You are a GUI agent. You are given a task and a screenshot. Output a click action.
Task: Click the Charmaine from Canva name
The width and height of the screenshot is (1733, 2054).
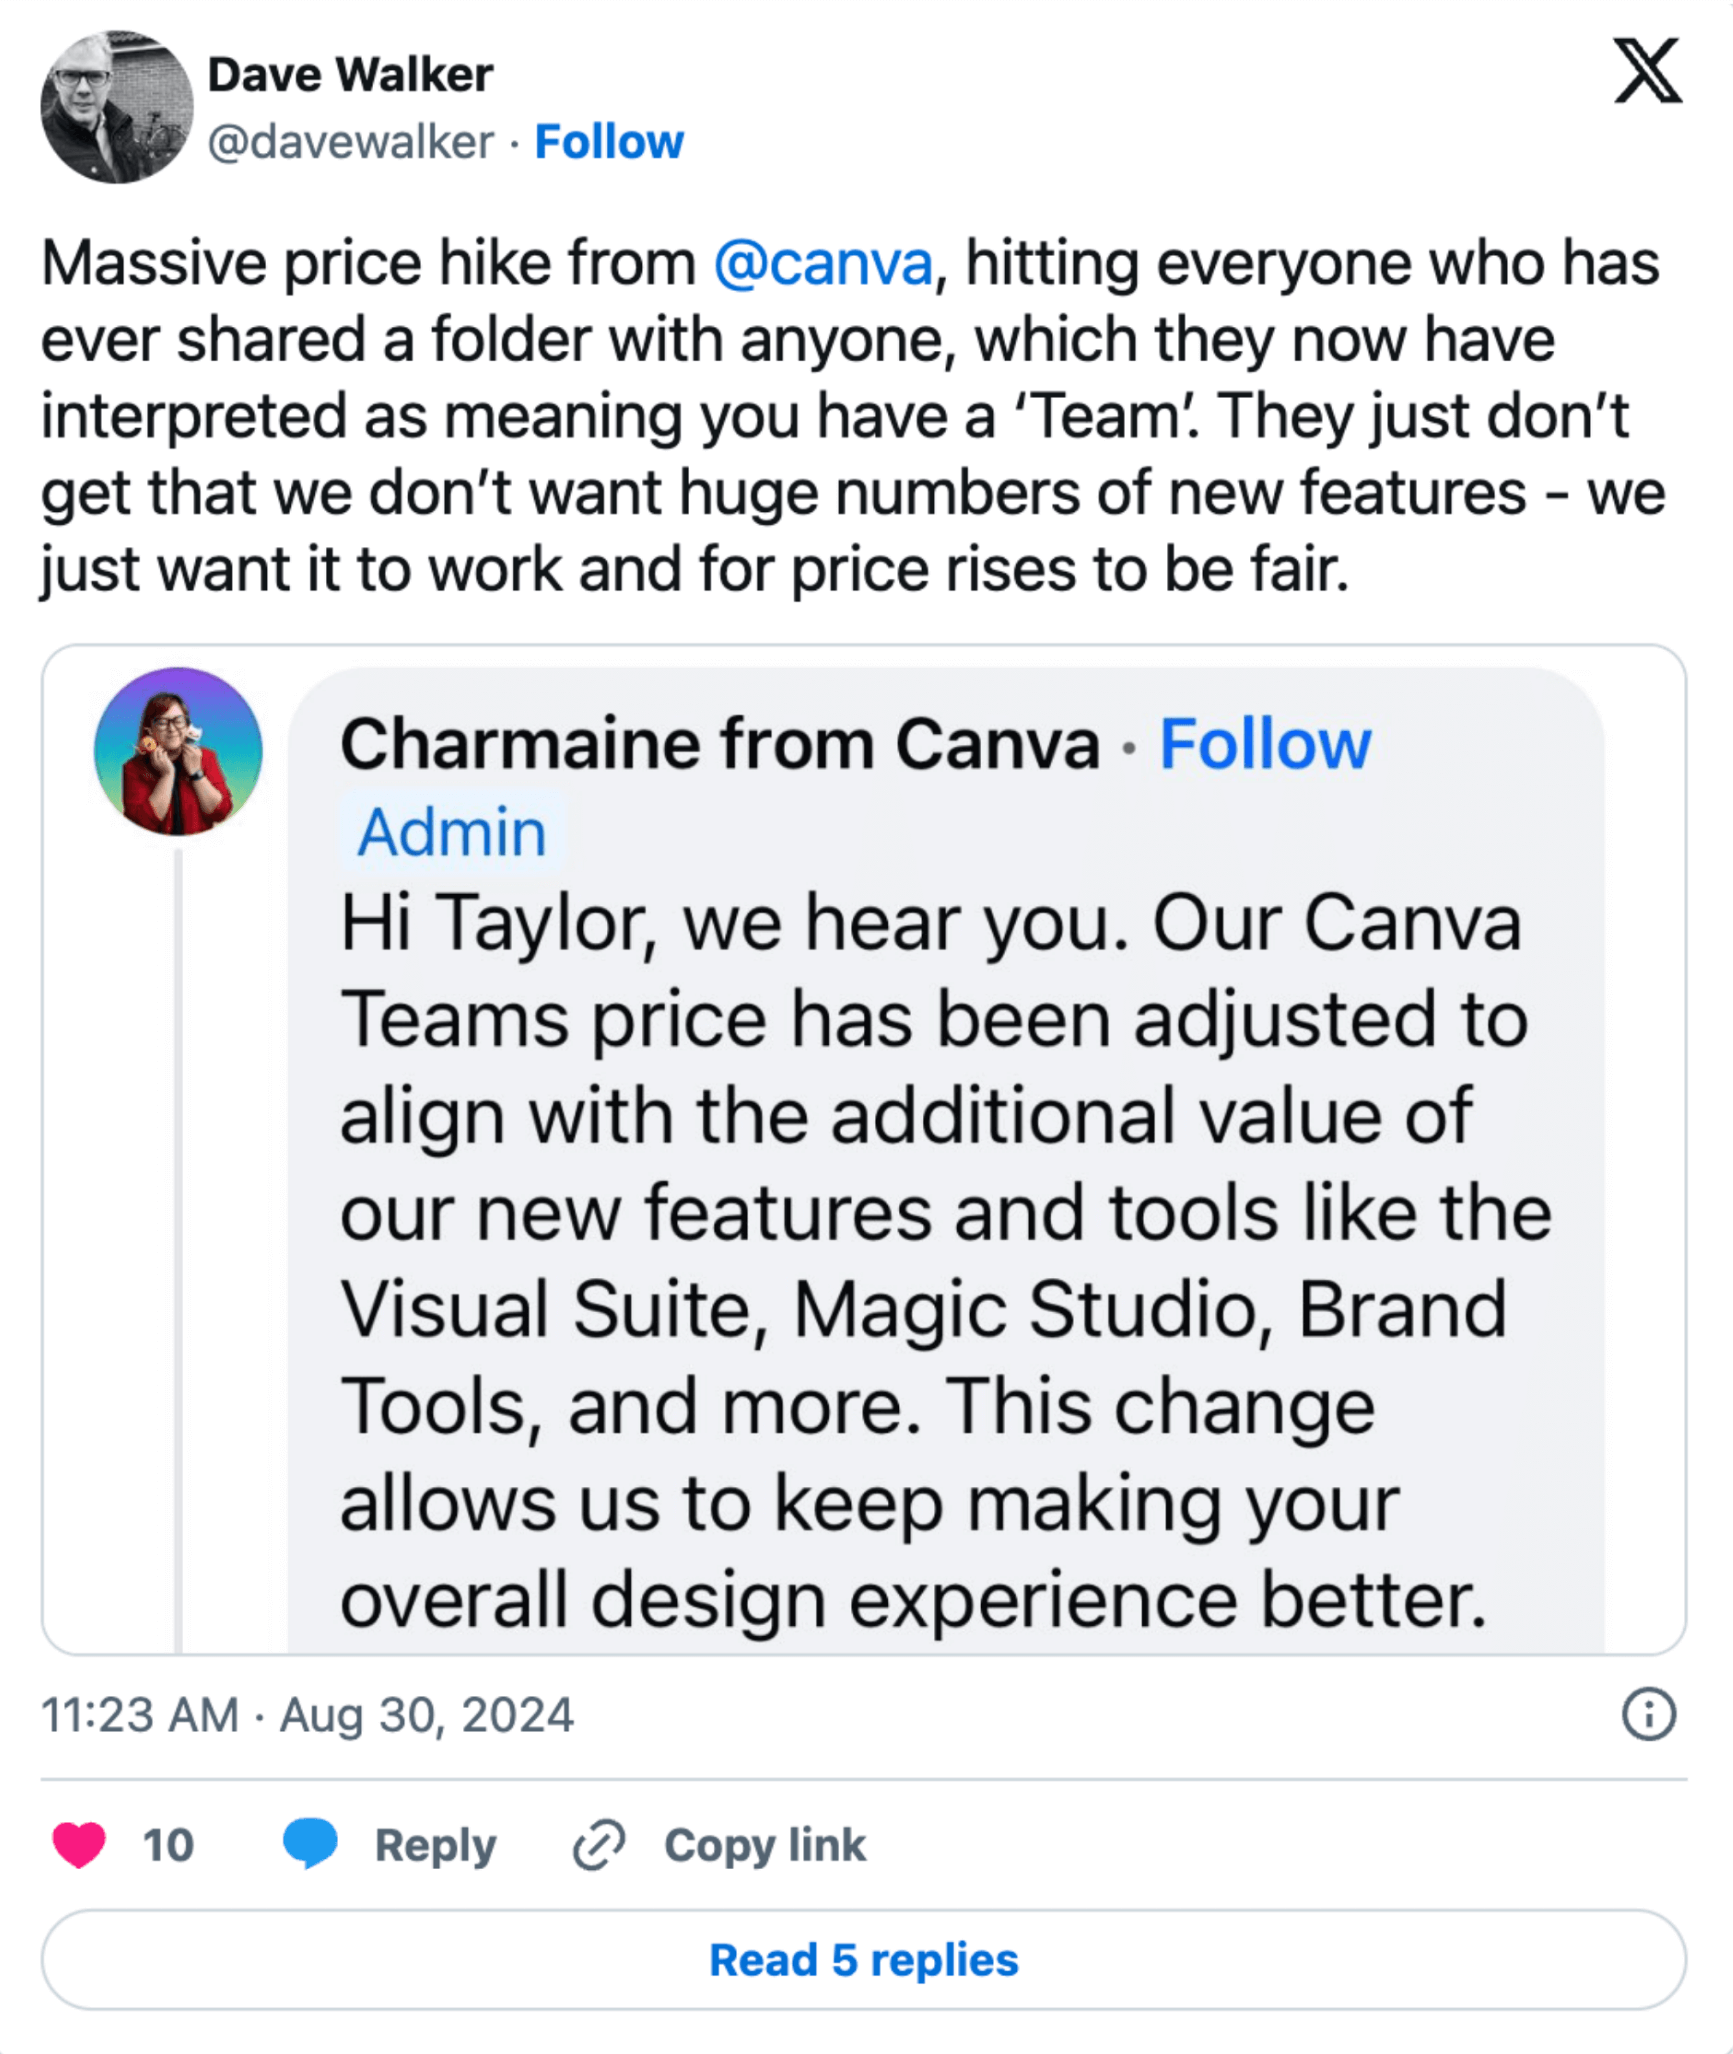719,745
